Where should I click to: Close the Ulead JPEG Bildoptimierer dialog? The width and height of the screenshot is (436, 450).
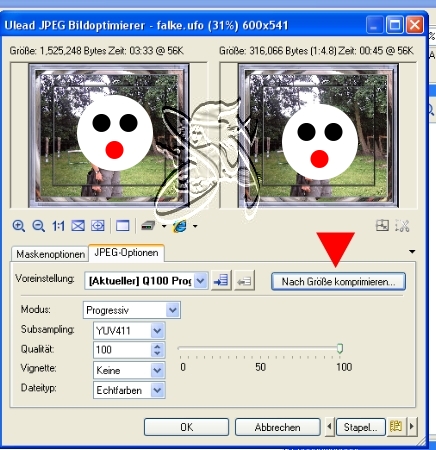415,25
